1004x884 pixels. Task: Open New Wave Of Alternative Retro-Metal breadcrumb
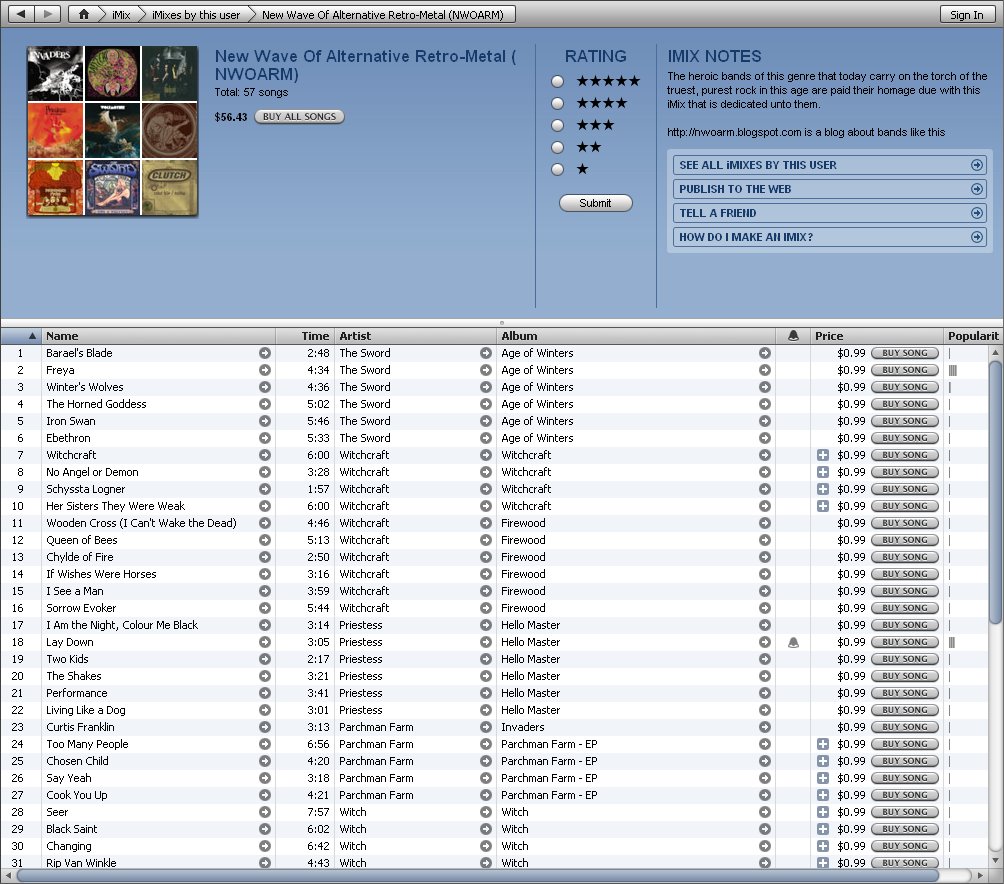tap(382, 14)
